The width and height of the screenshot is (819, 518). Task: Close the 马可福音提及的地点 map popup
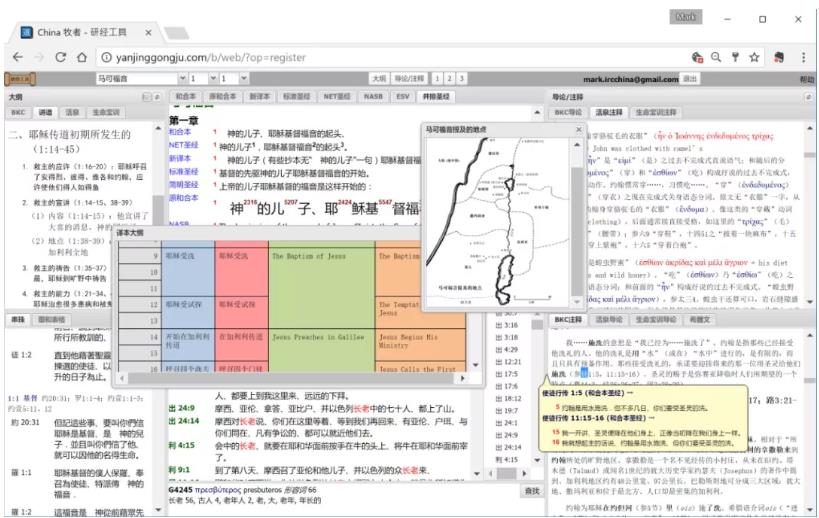tap(577, 129)
